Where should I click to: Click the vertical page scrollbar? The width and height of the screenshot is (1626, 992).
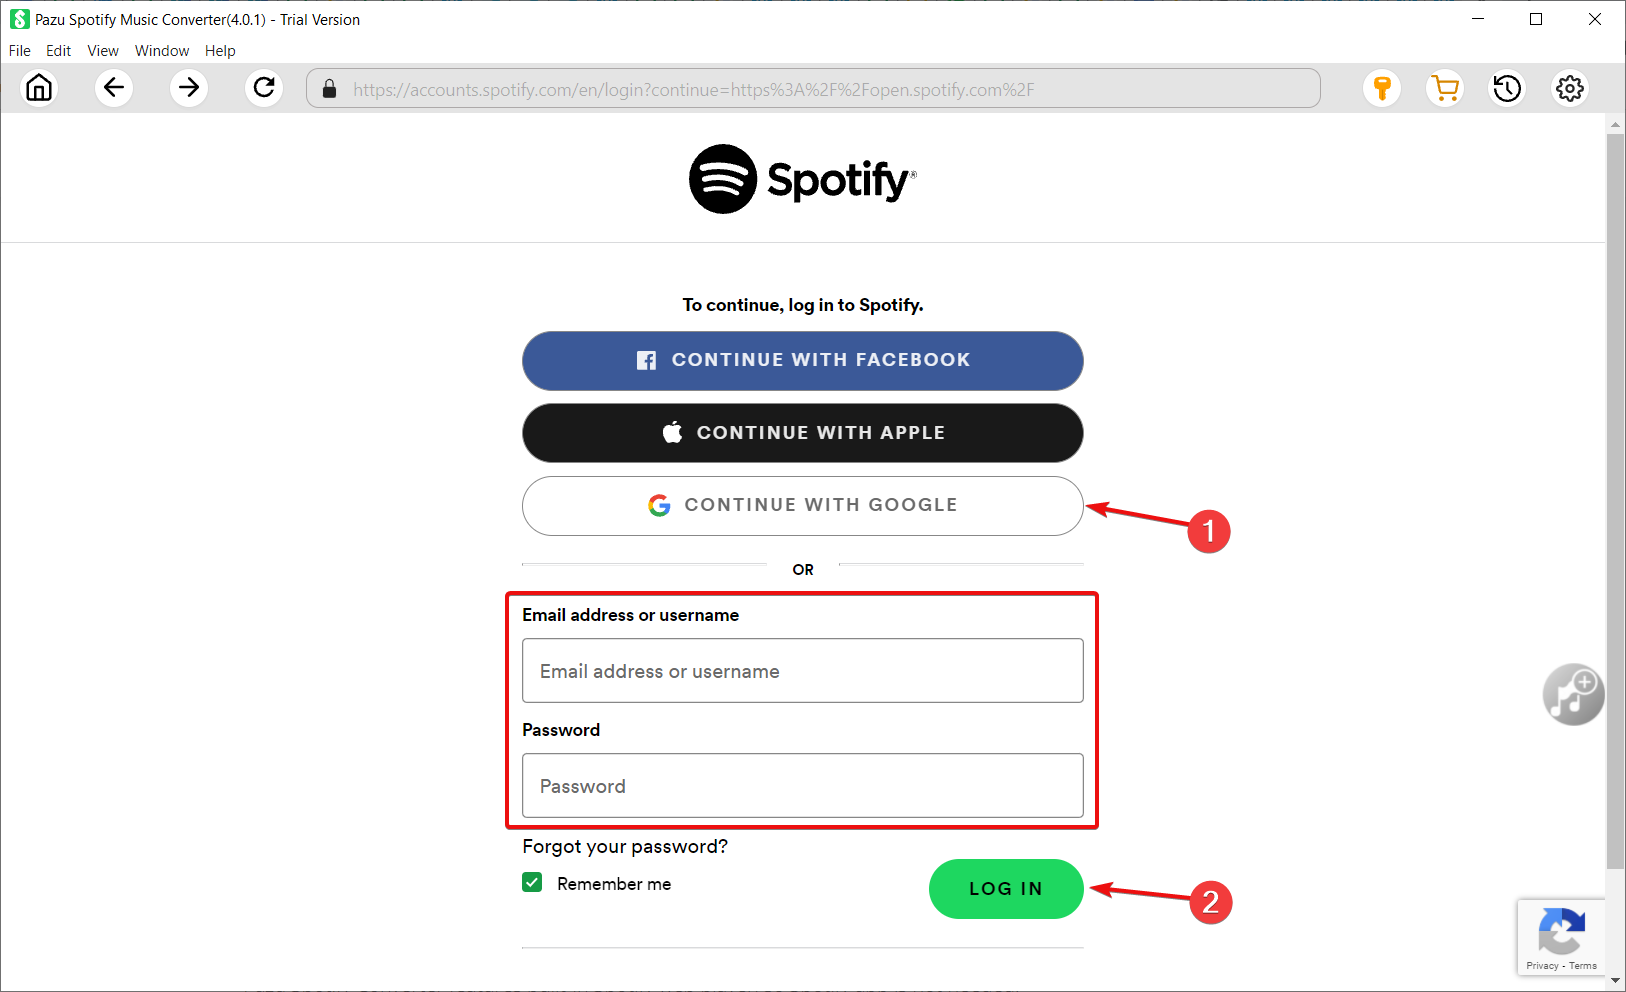(1615, 500)
